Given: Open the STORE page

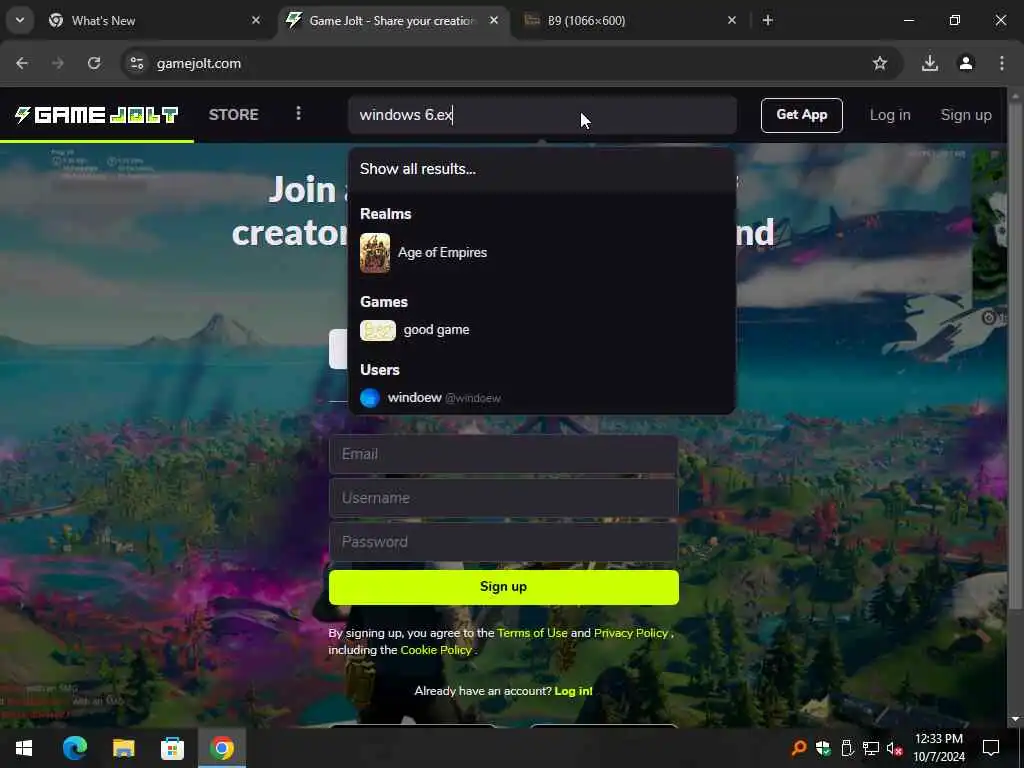Looking at the screenshot, I should click(233, 114).
